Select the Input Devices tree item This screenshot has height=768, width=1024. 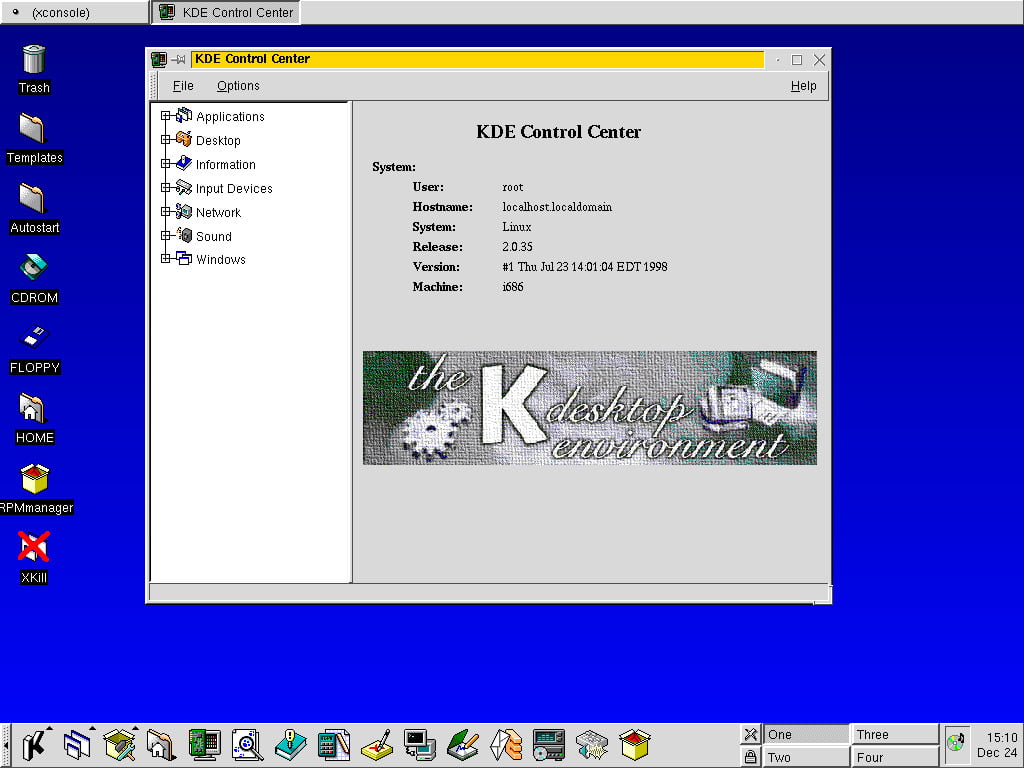pos(234,189)
